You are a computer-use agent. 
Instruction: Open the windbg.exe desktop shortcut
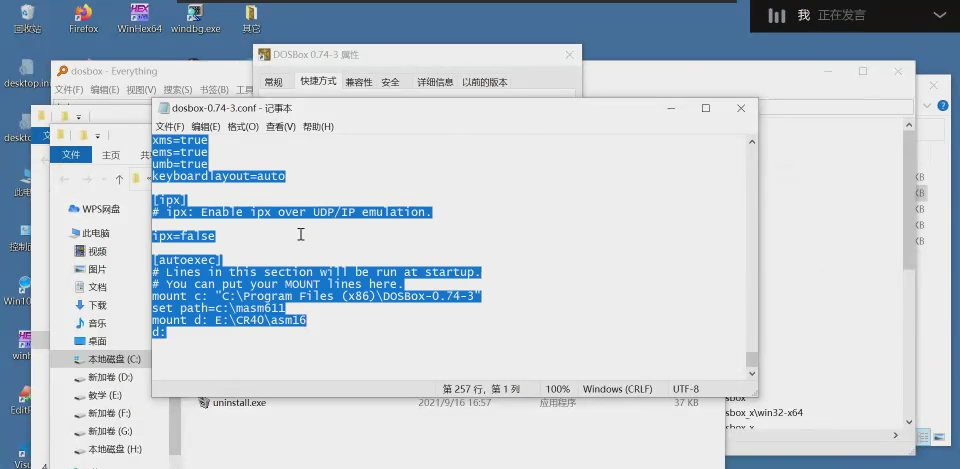[x=195, y=17]
